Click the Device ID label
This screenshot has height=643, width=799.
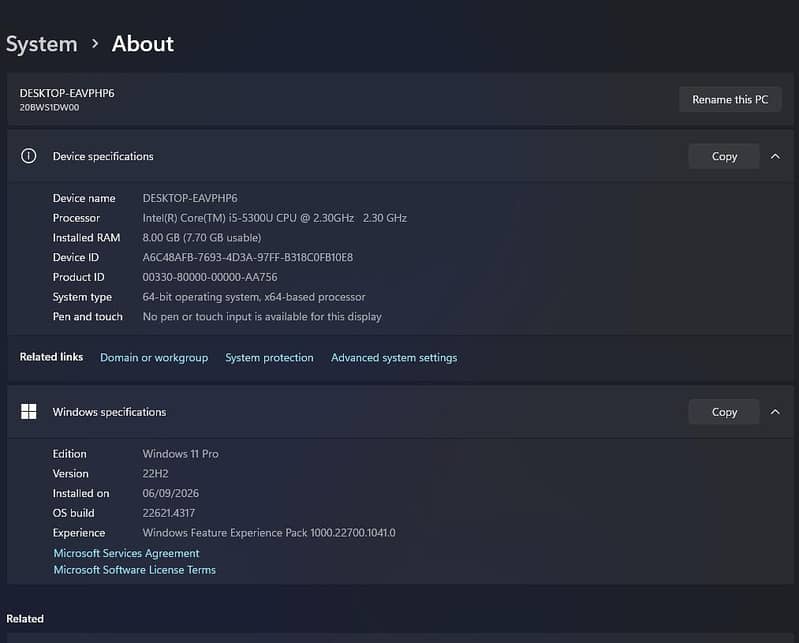[x=76, y=257]
